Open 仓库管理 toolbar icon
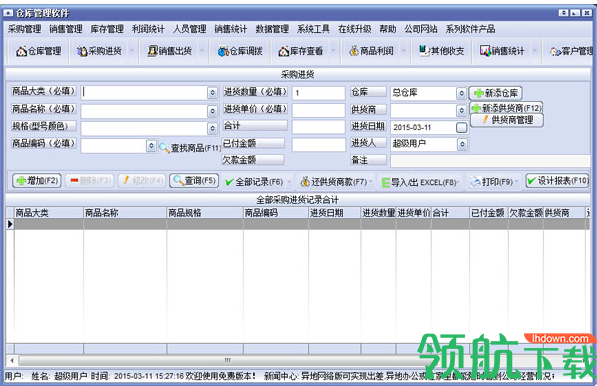 [38, 51]
